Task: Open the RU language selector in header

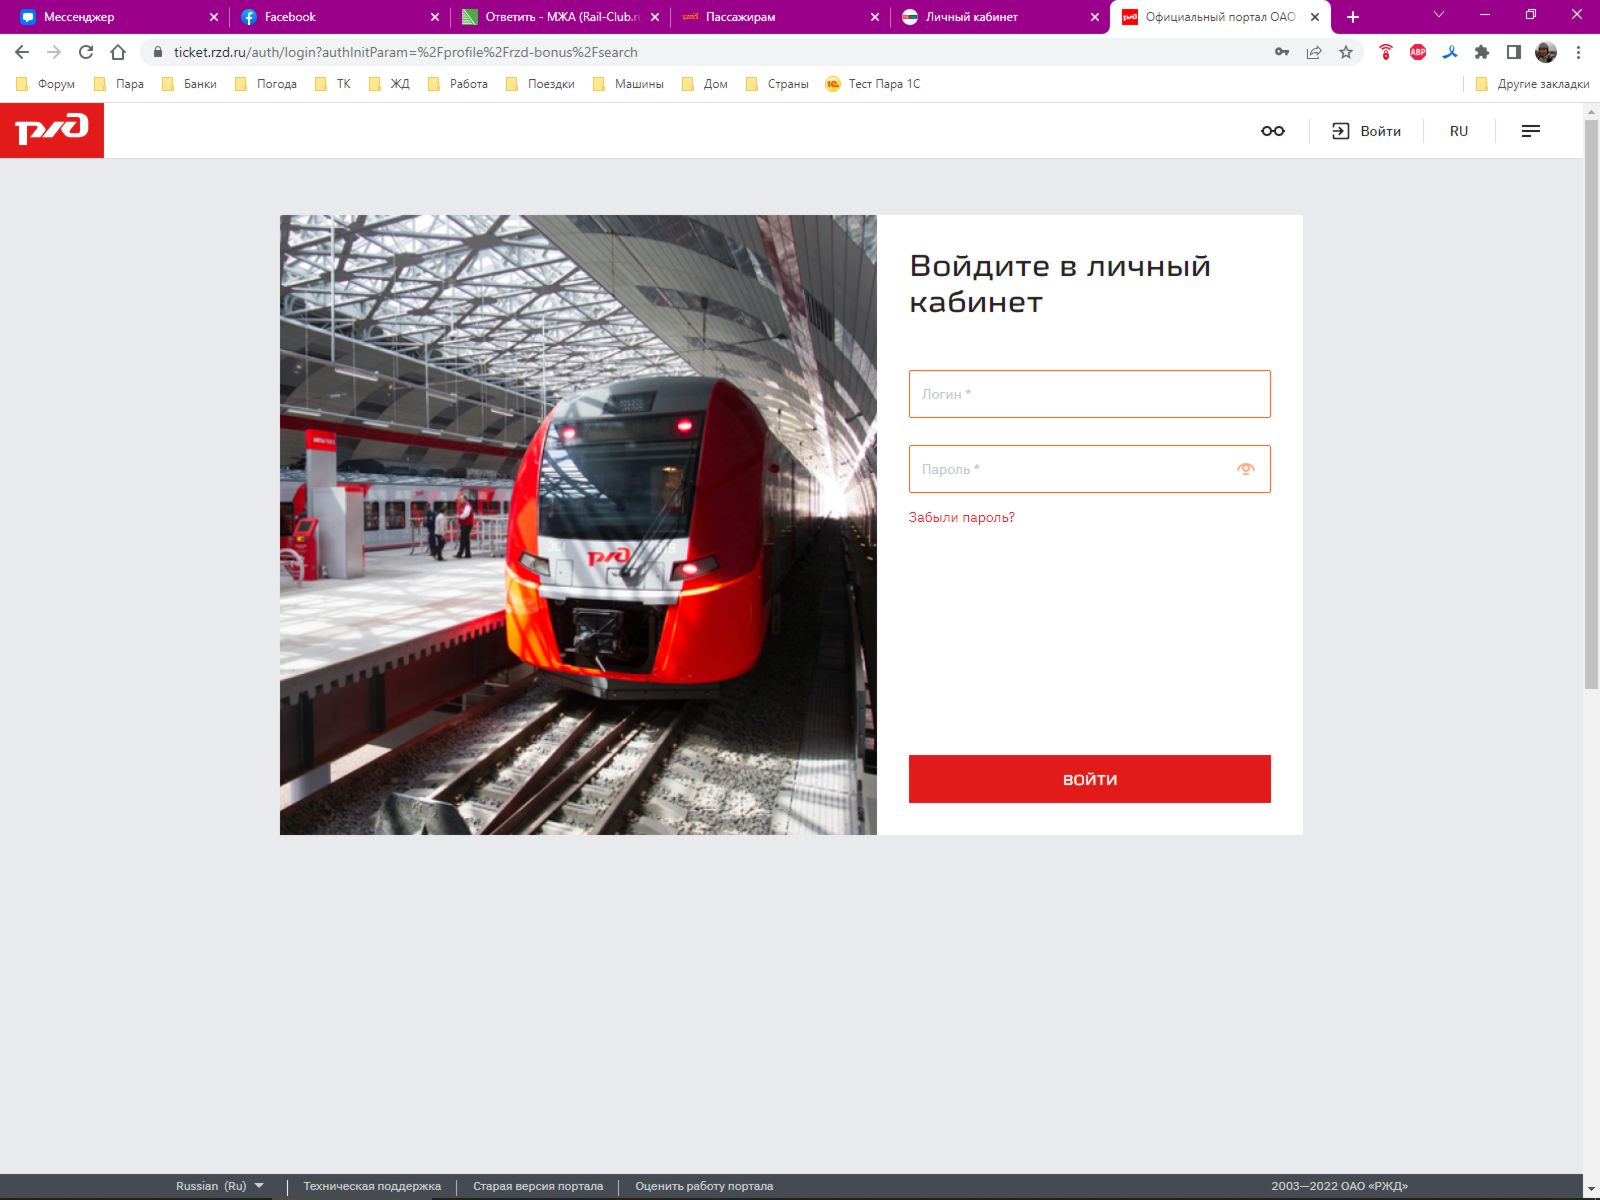Action: tap(1458, 131)
